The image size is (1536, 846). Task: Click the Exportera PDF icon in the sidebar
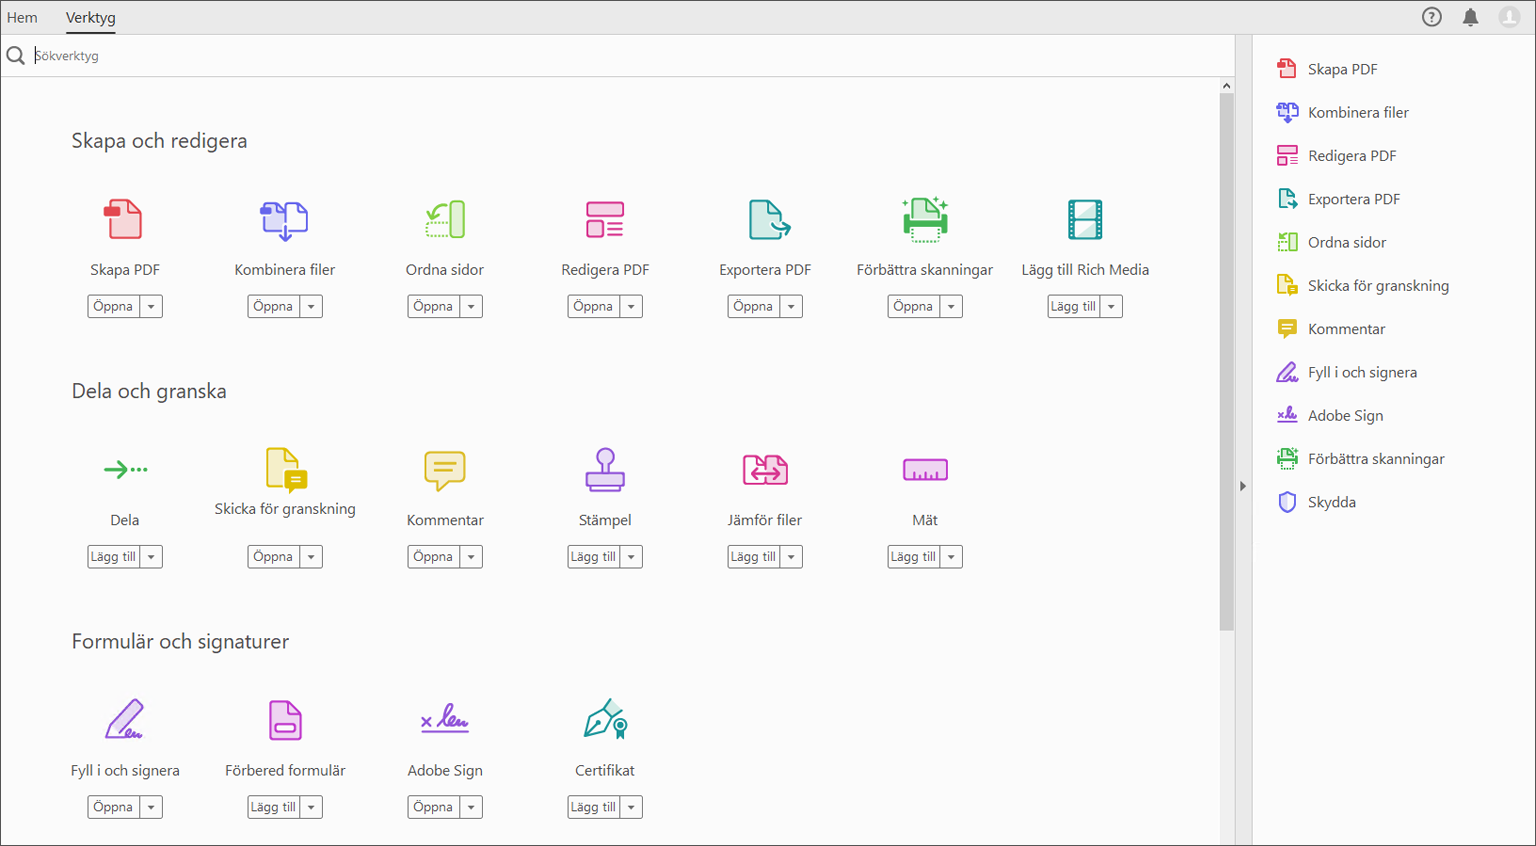pyautogui.click(x=1287, y=199)
